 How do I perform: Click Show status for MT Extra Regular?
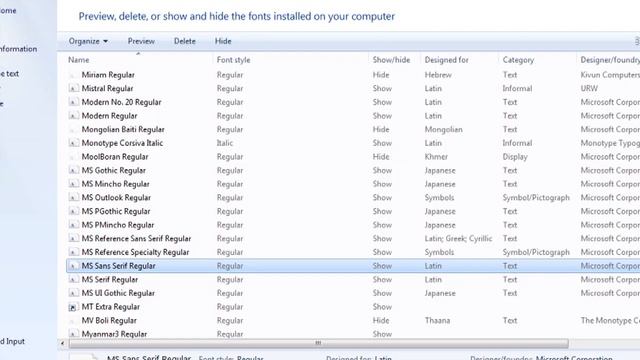coord(382,307)
